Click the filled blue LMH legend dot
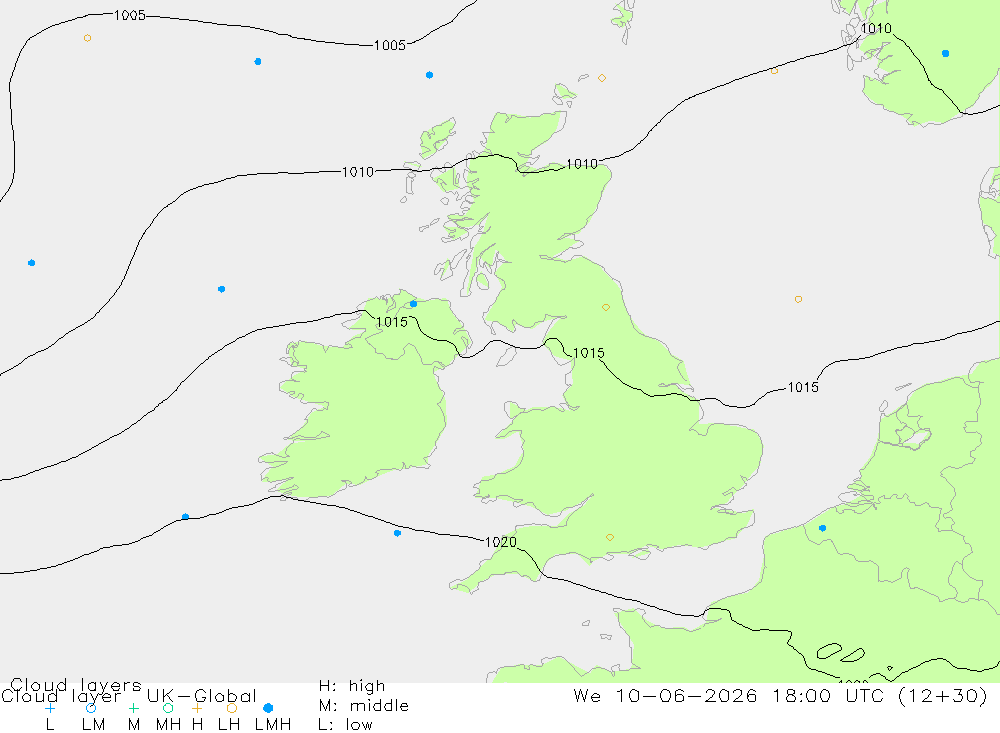 point(268,708)
